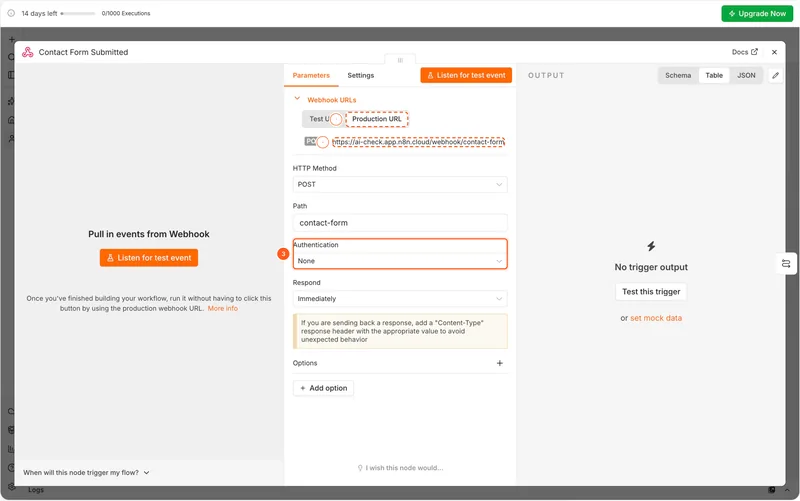Click the Path field containing contact-form
The image size is (800, 501).
[400, 223]
